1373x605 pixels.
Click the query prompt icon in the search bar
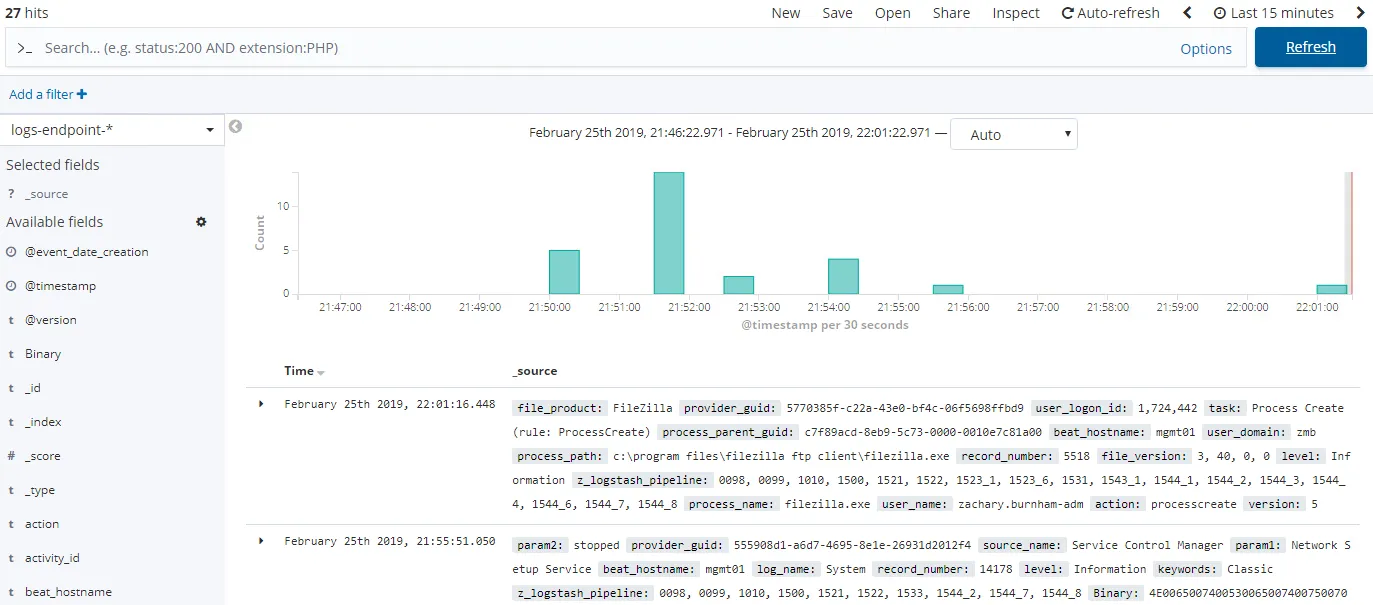click(25, 48)
